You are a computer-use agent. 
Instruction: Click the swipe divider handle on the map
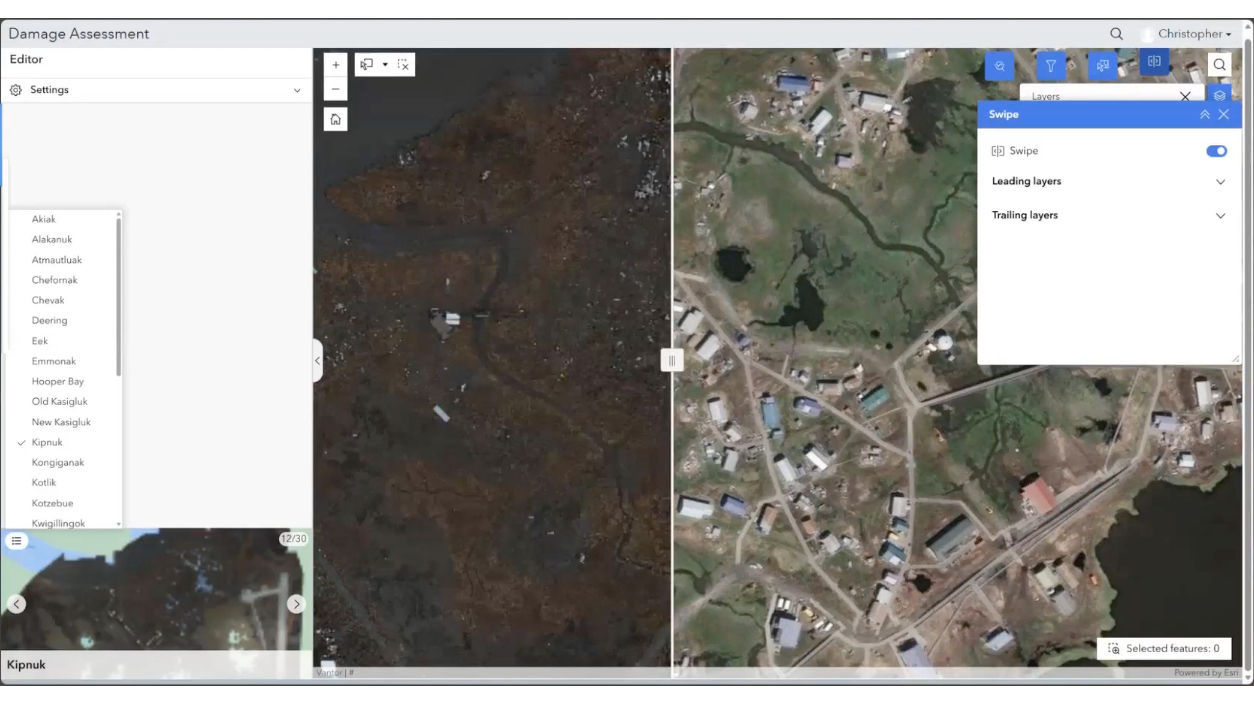[671, 360]
